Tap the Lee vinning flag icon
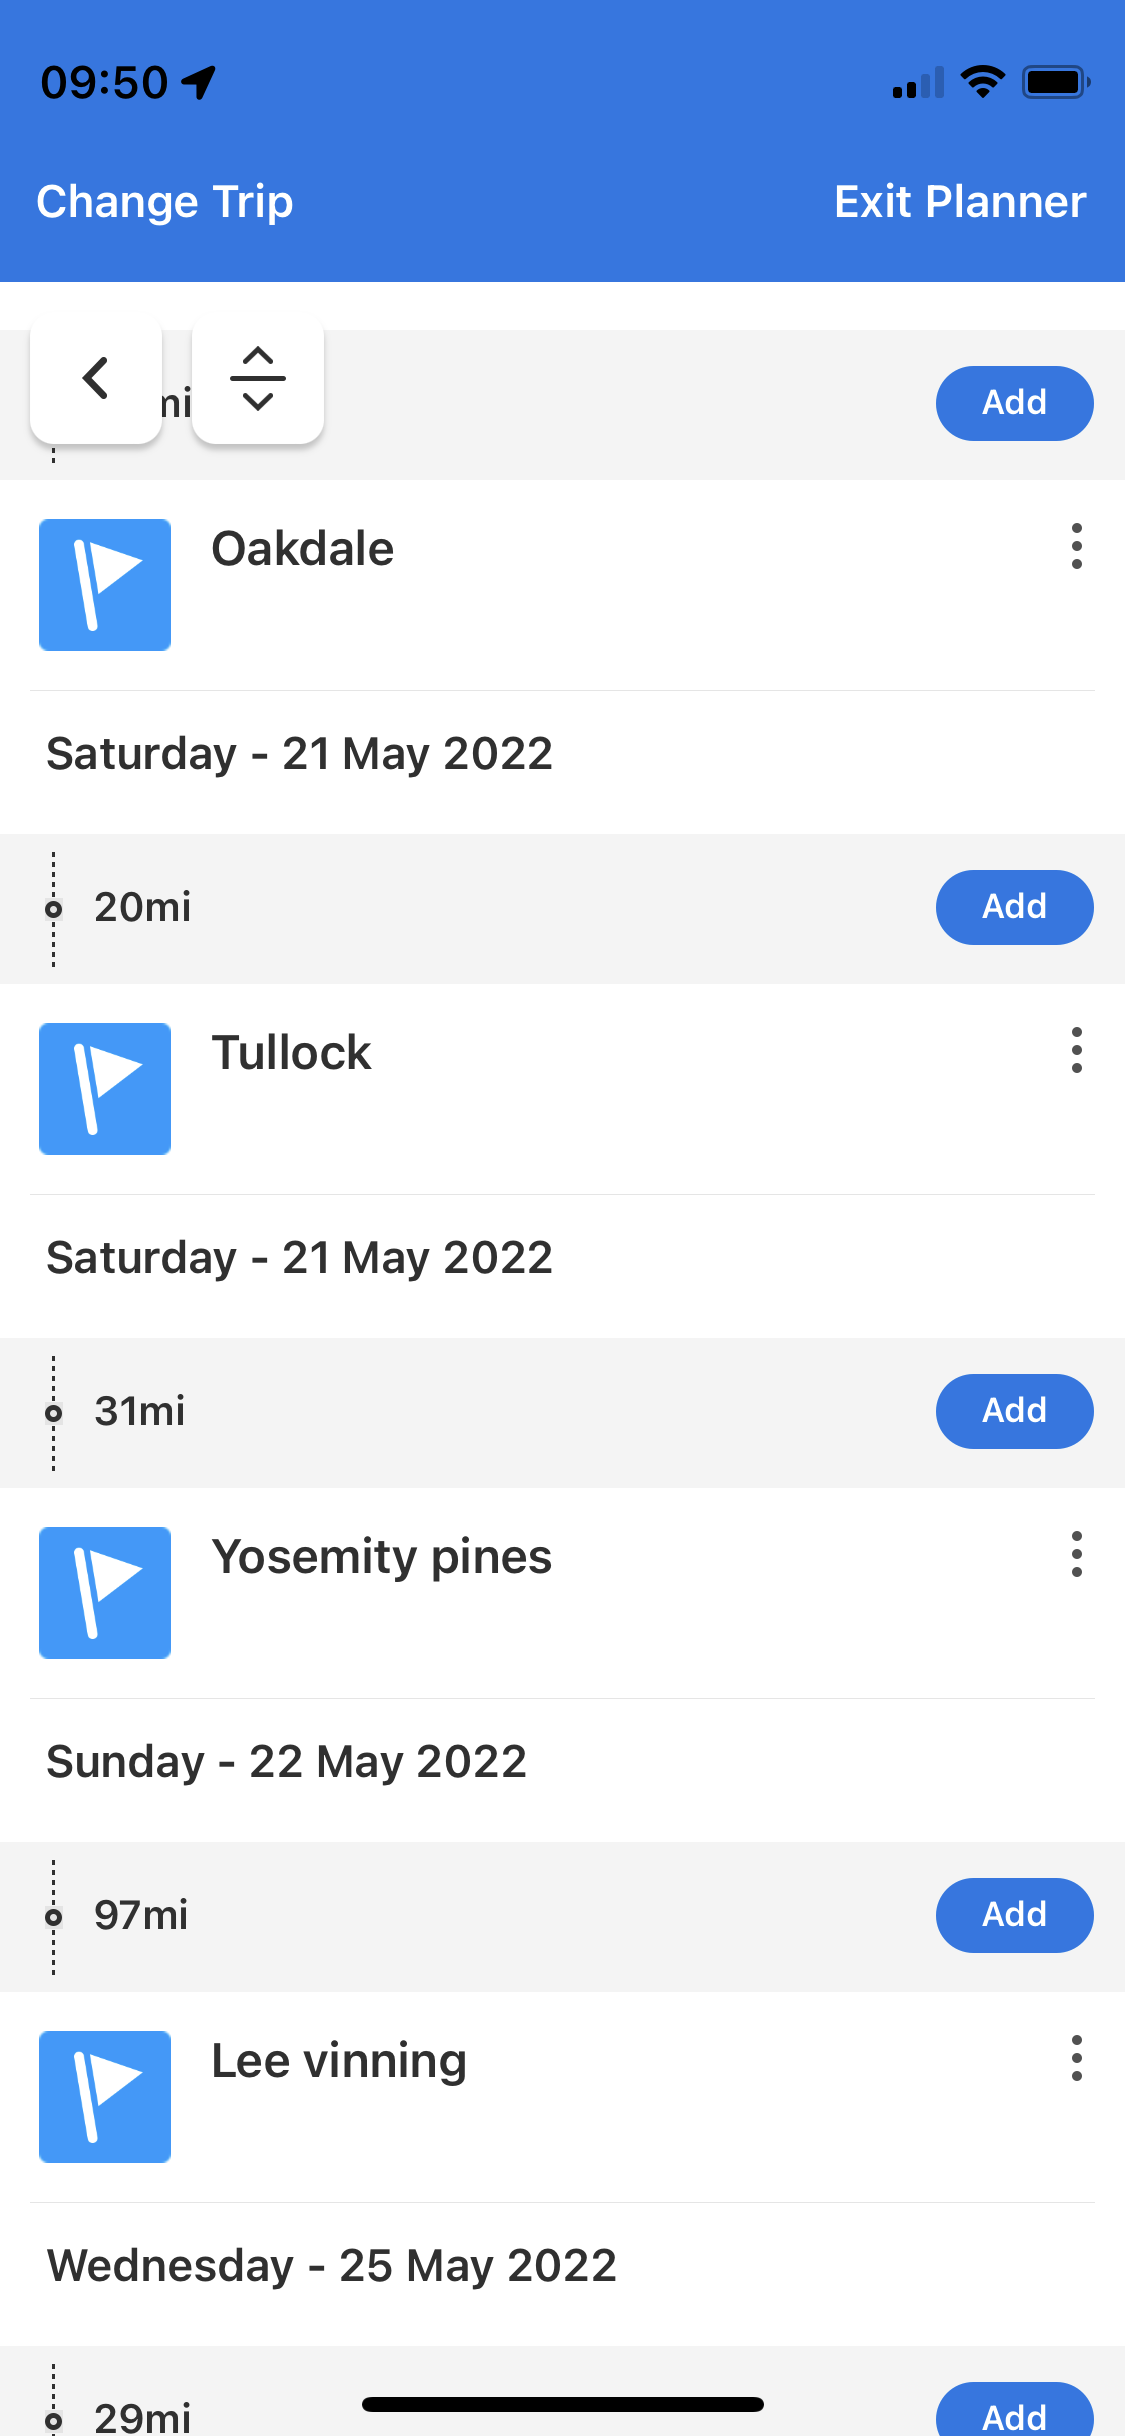 (x=105, y=2097)
